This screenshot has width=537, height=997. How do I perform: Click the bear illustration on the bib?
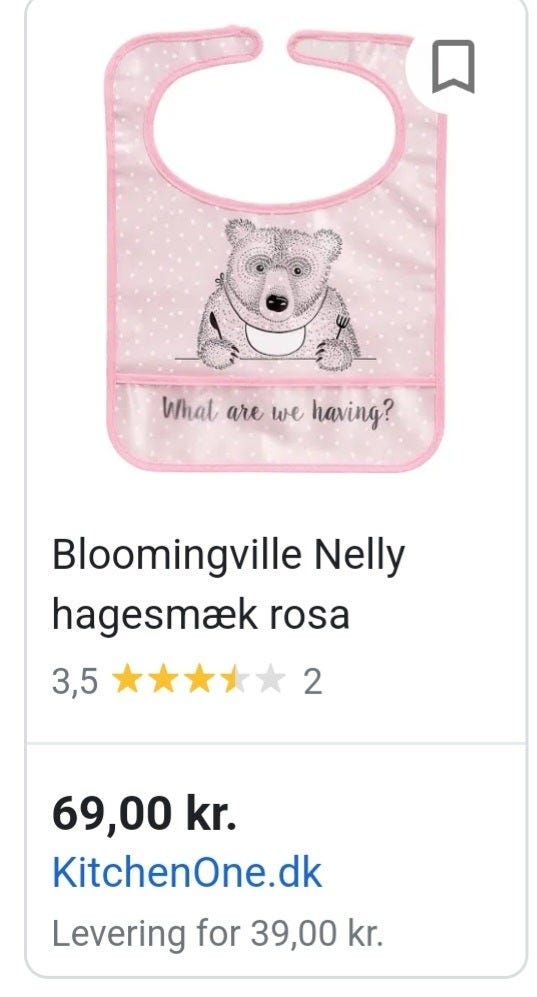point(278,296)
